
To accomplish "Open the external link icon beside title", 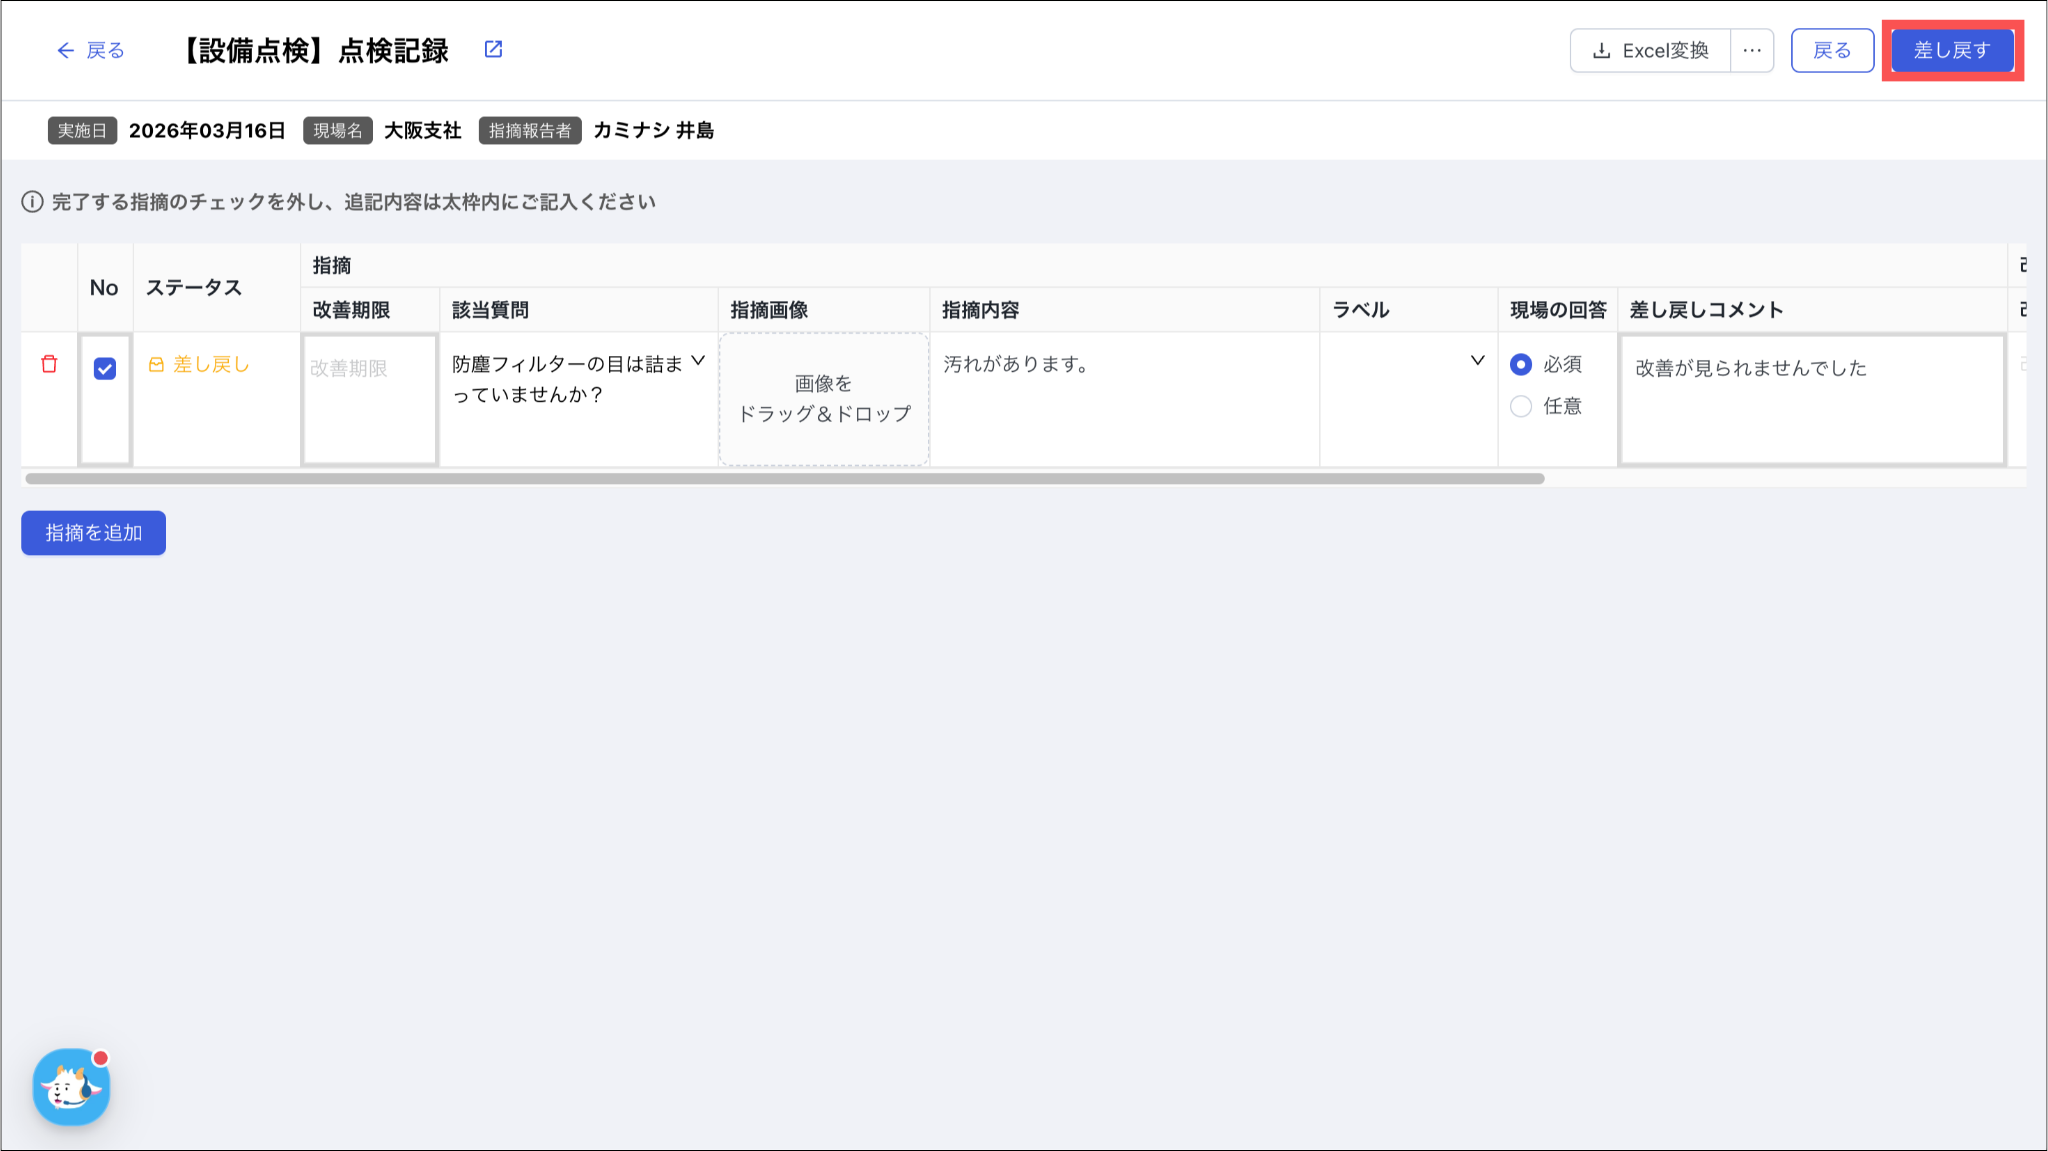I will point(493,49).
